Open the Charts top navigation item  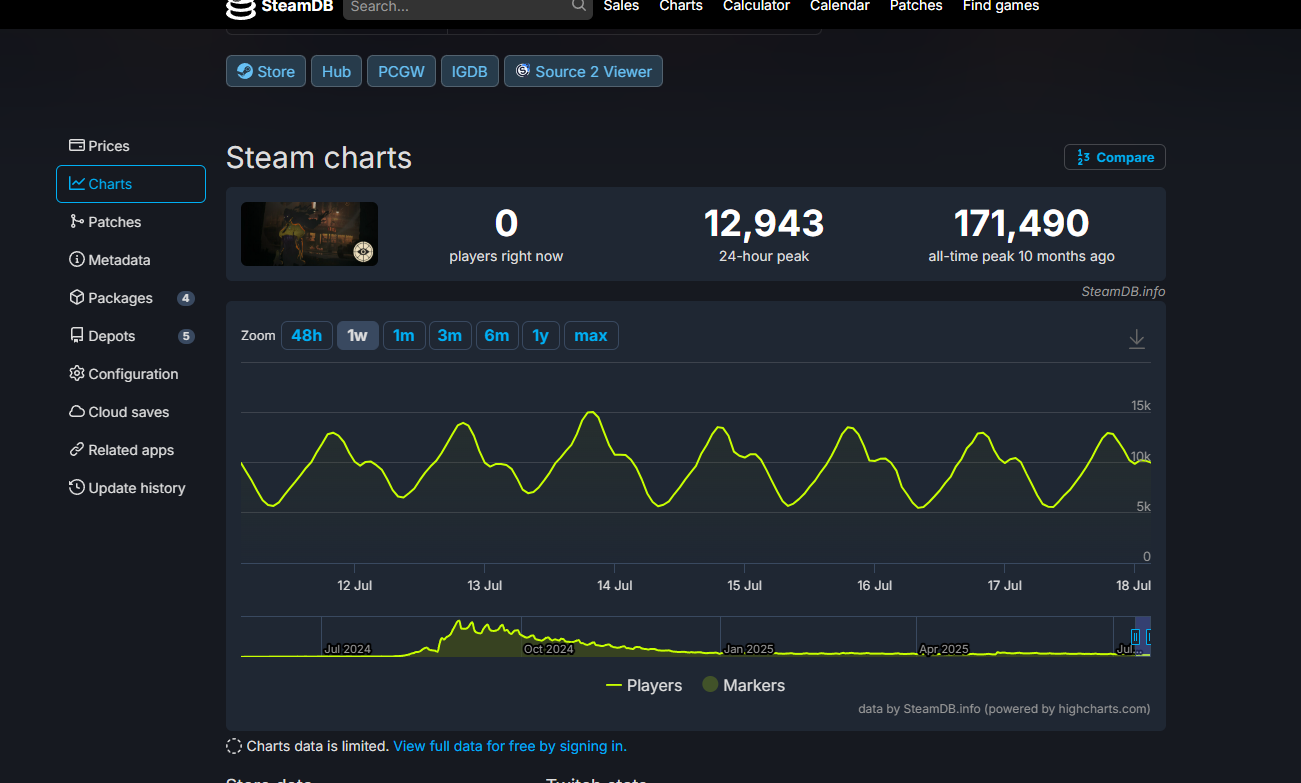[681, 6]
